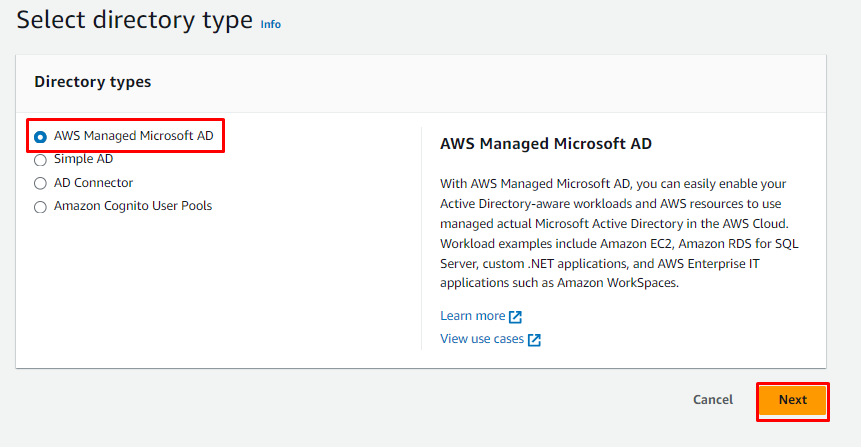Screen dimensions: 861x447
Task: Click the Amazon Cognito User Pools label text
Action: click(133, 206)
